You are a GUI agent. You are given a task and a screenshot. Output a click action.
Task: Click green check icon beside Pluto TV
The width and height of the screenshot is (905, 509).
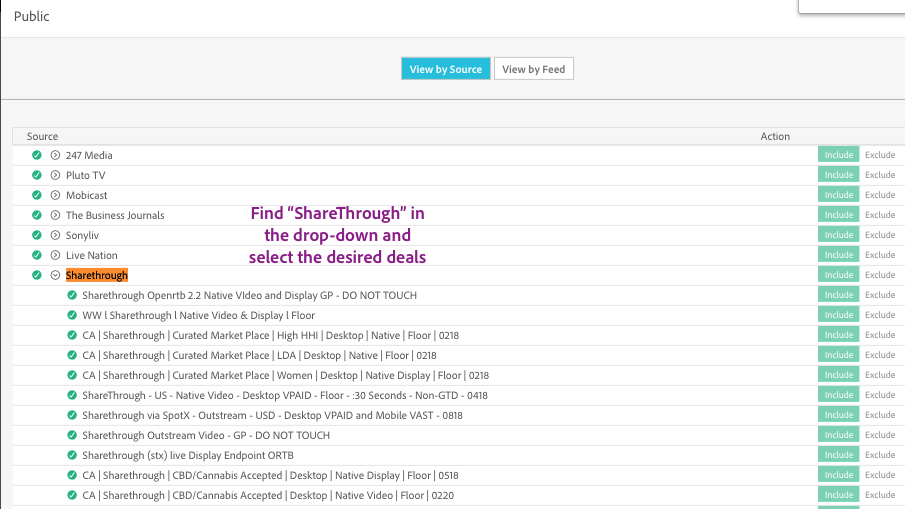tap(37, 175)
